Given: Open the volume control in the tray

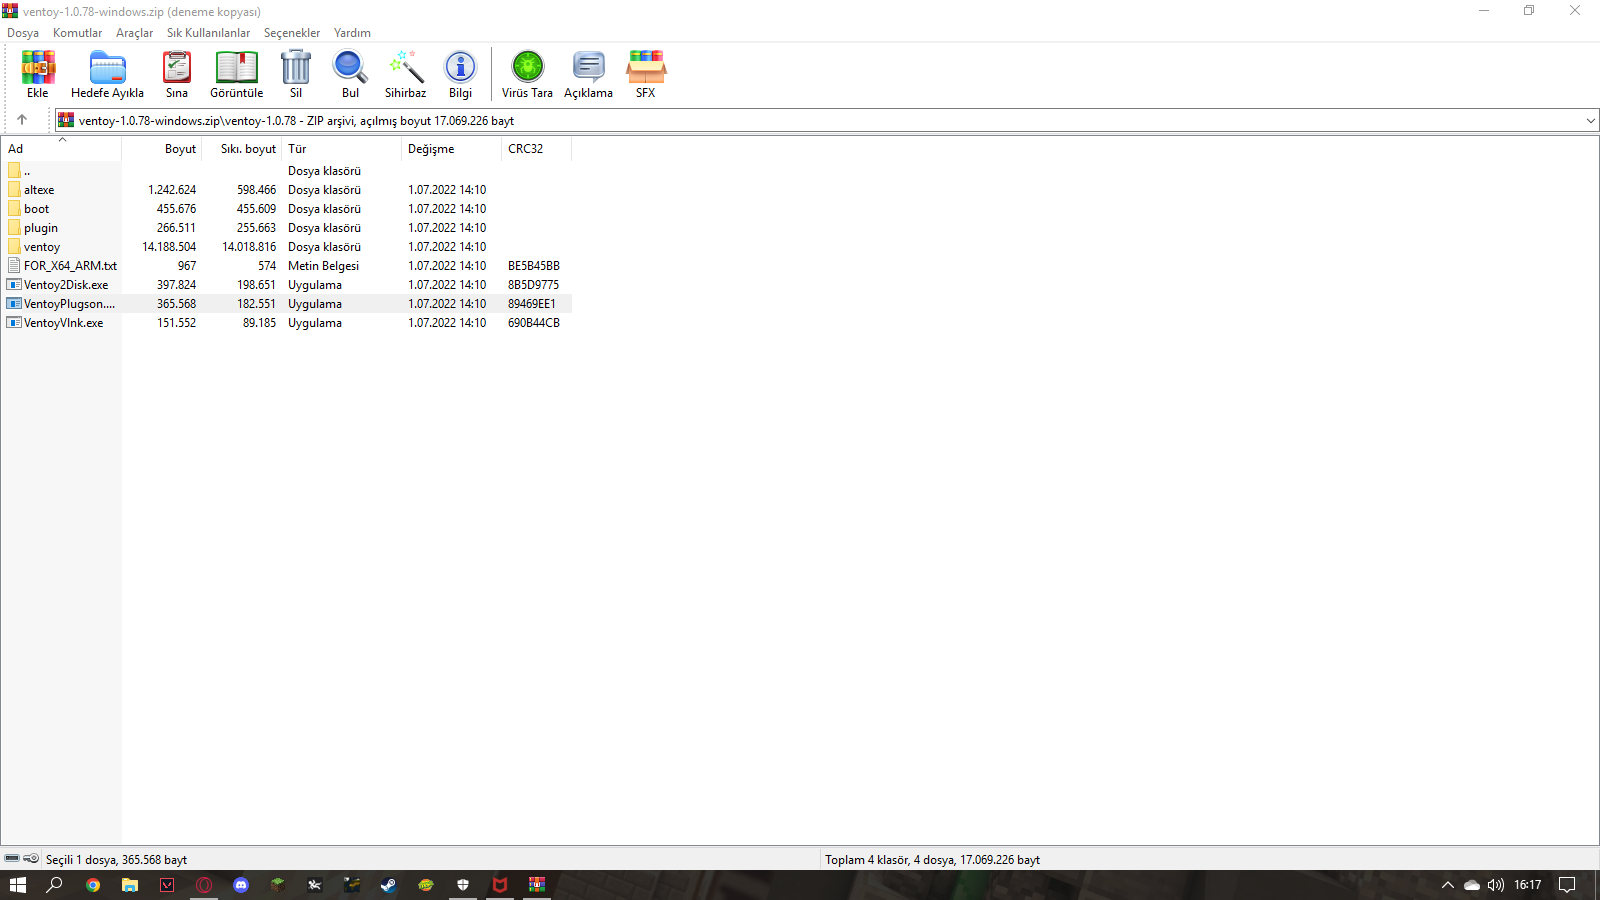Looking at the screenshot, I should click(1496, 885).
